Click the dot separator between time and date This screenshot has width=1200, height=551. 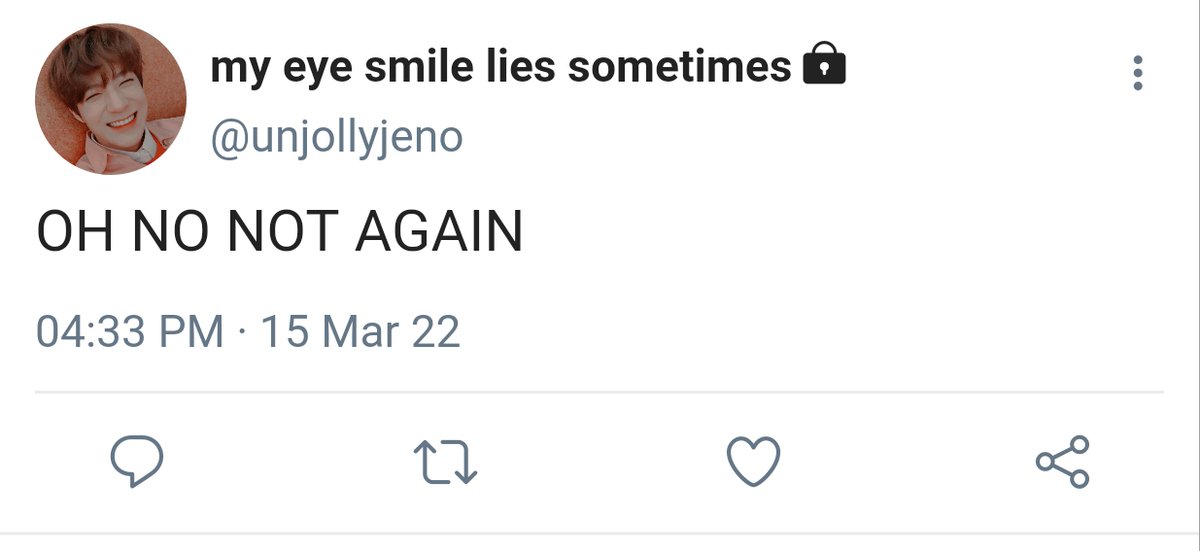[242, 331]
